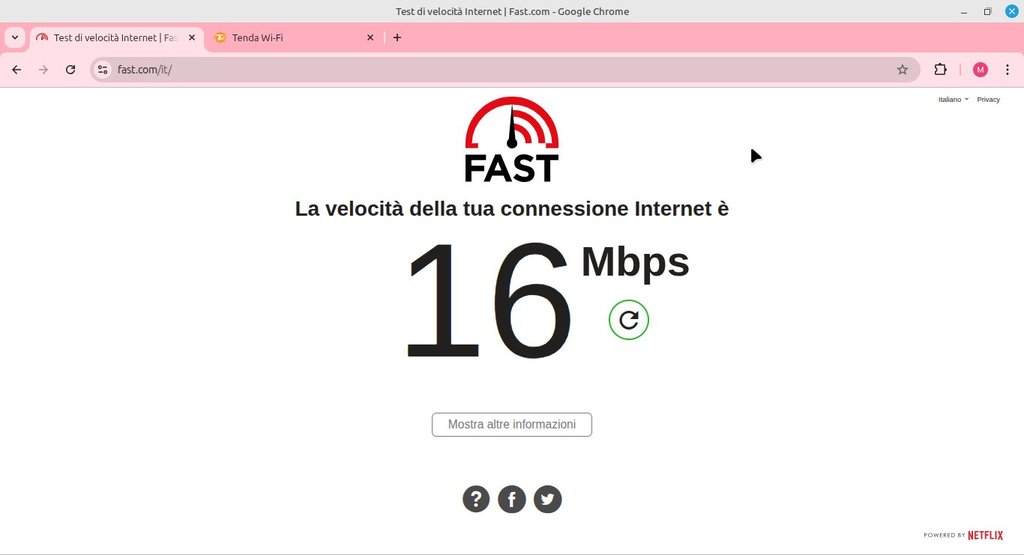Viewport: 1024px width, 555px height.
Task: Share result via Facebook icon
Action: [512, 500]
